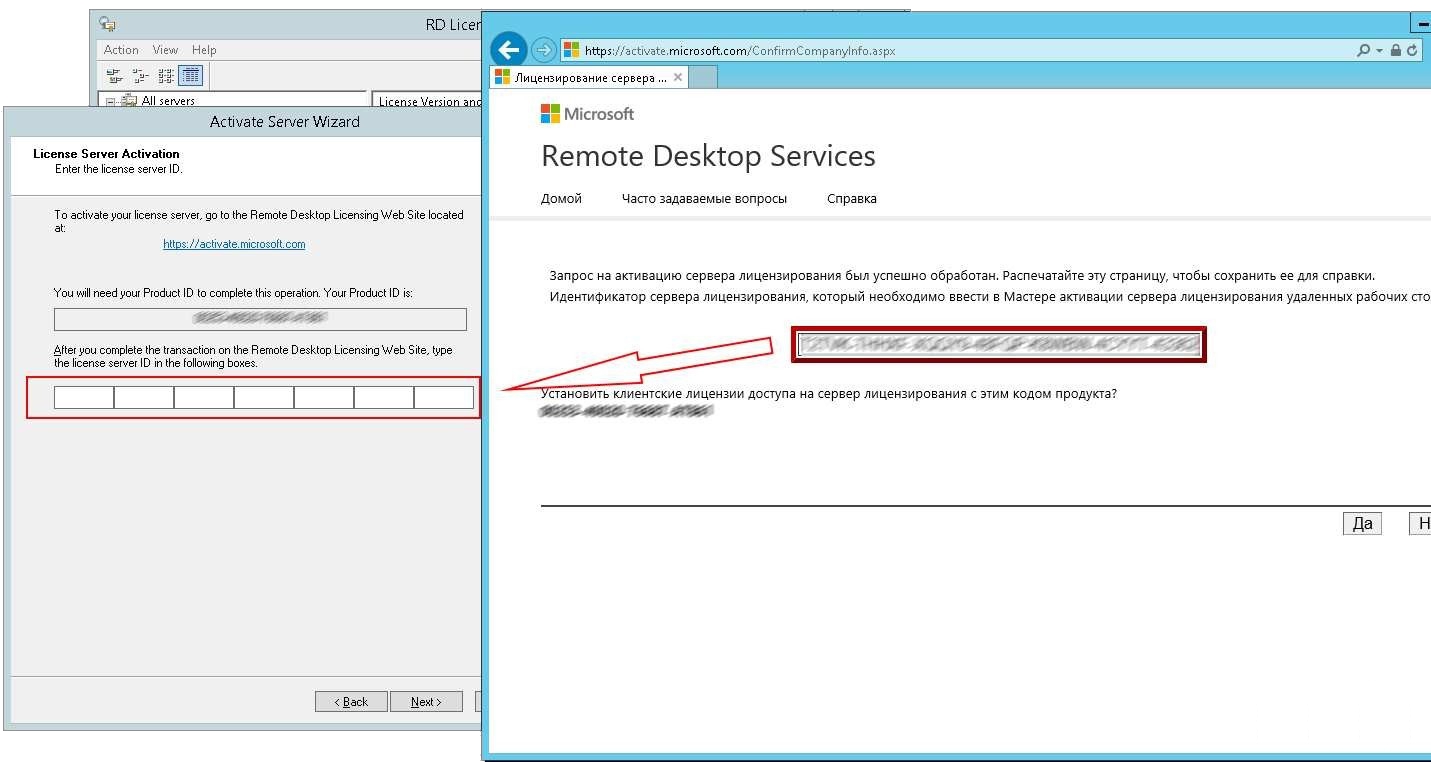Screen dimensions: 1431x762
Task: Click the 'Установить клиентские лицензии' question text
Action: click(829, 394)
